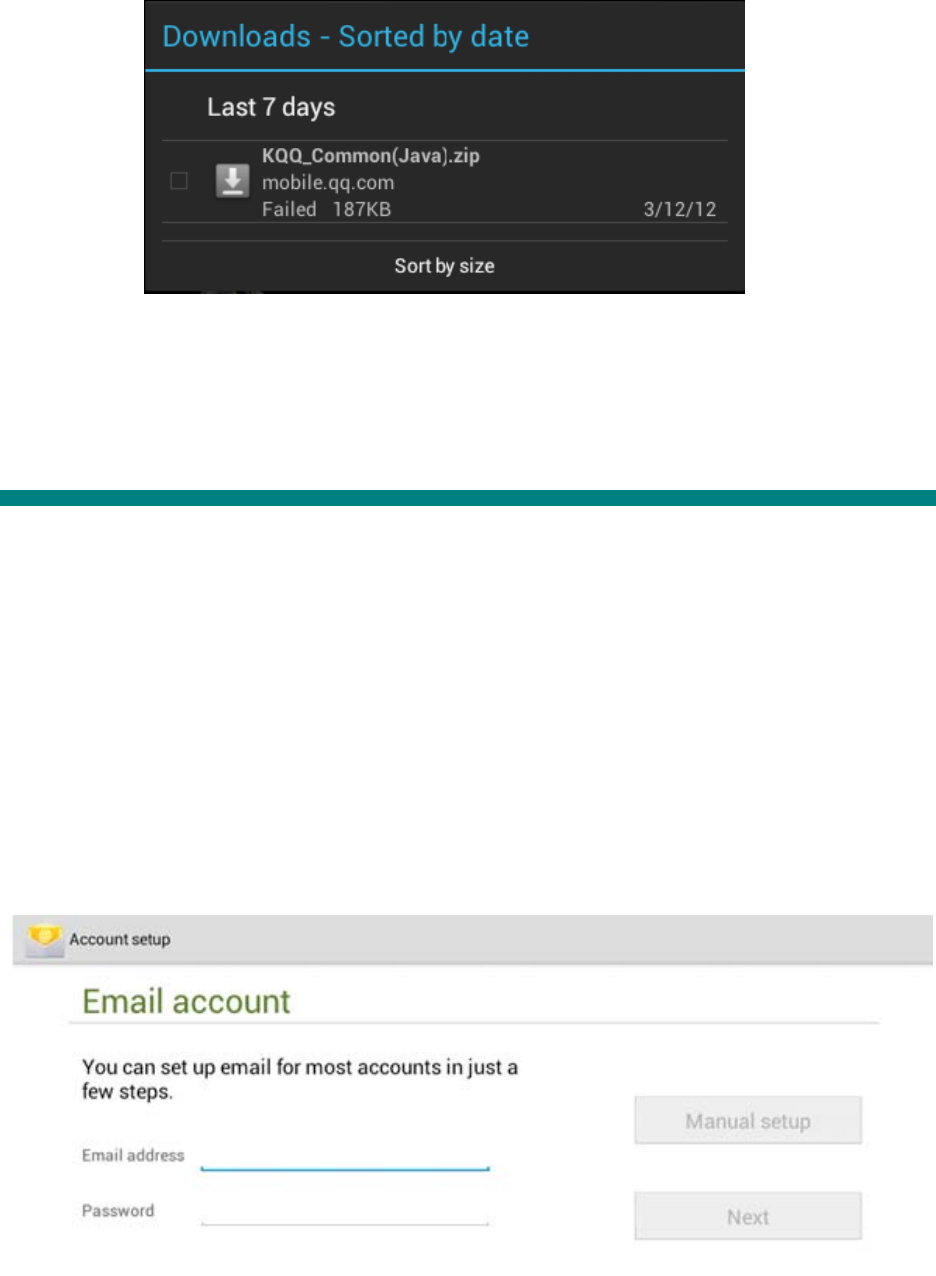Click the Failed 187KB status text
The width and height of the screenshot is (936, 1276).
326,209
